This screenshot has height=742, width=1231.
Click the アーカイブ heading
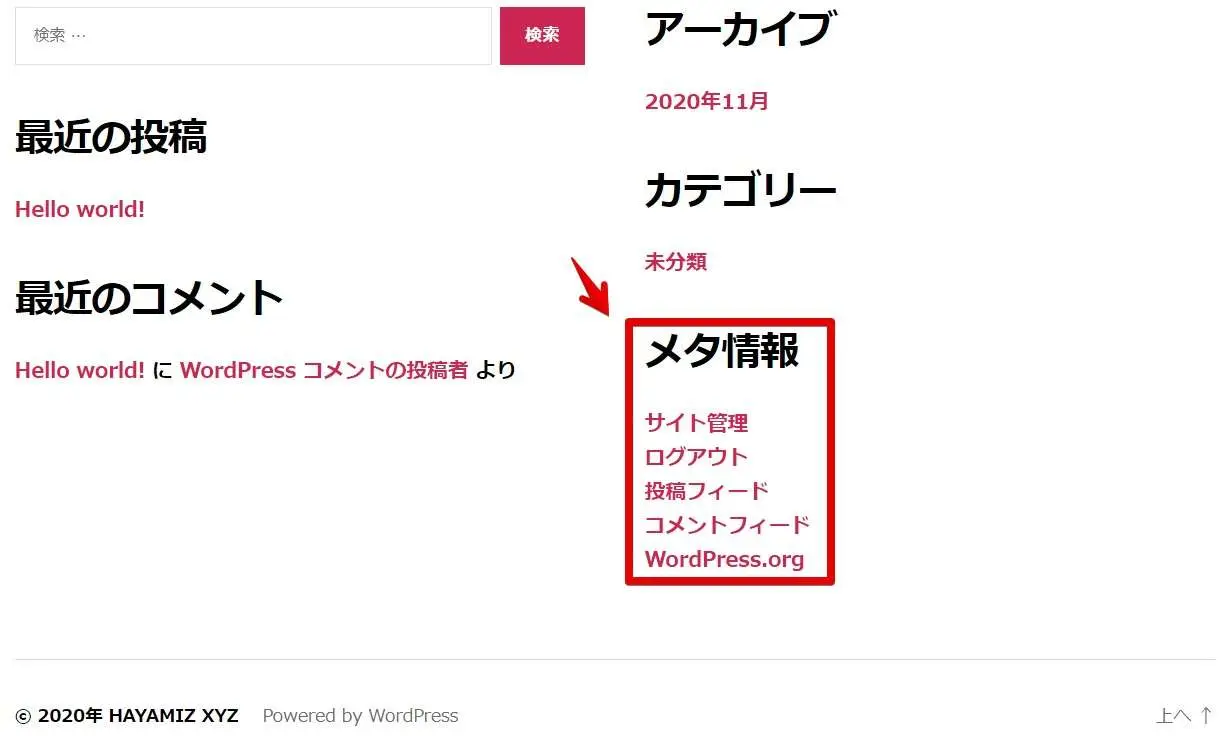[x=737, y=30]
